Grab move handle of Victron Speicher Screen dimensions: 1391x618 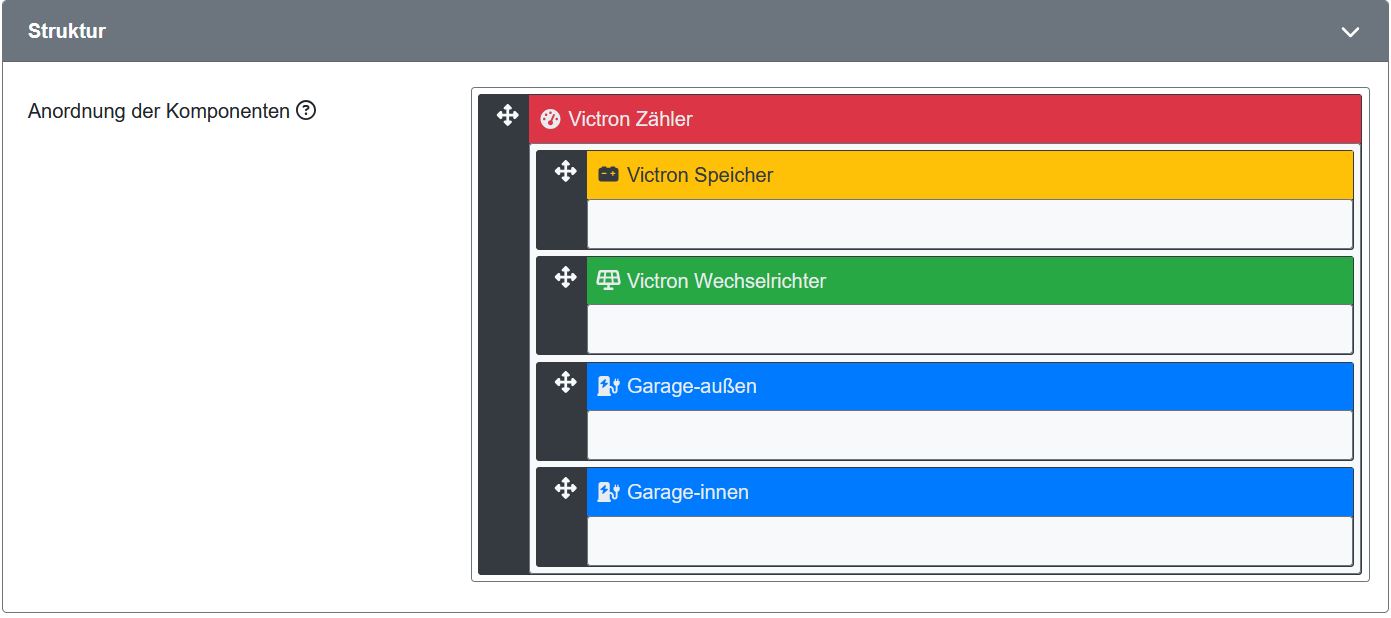565,171
